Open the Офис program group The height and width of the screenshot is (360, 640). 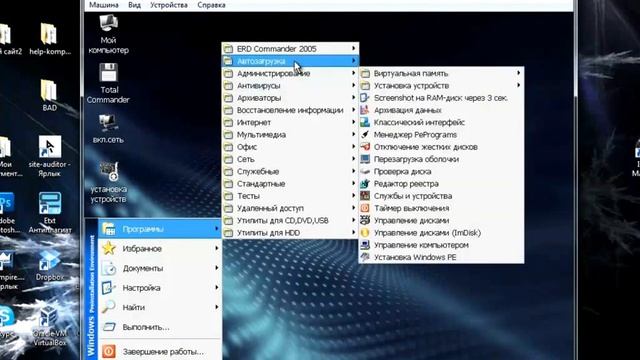[290, 147]
